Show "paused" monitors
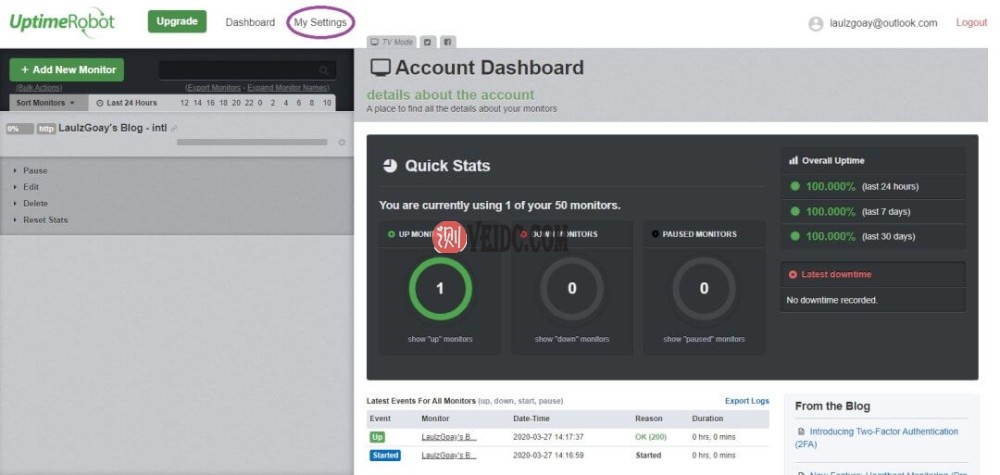1000x475 pixels. [x=704, y=339]
